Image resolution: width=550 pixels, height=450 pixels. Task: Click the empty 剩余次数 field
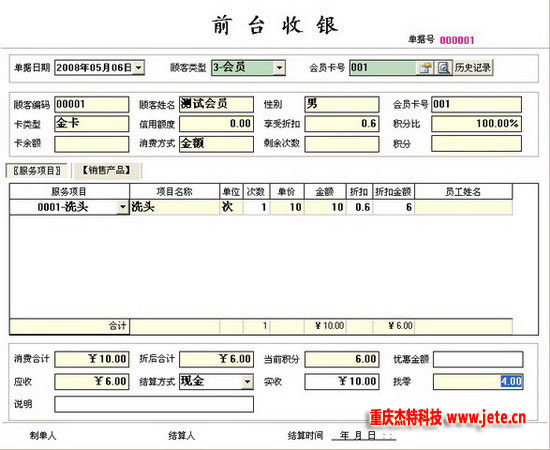pyautogui.click(x=342, y=144)
